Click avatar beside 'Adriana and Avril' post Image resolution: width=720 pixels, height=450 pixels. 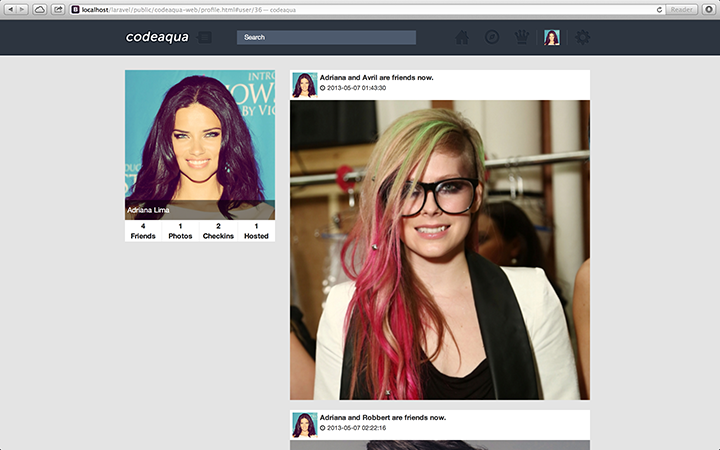(x=304, y=84)
